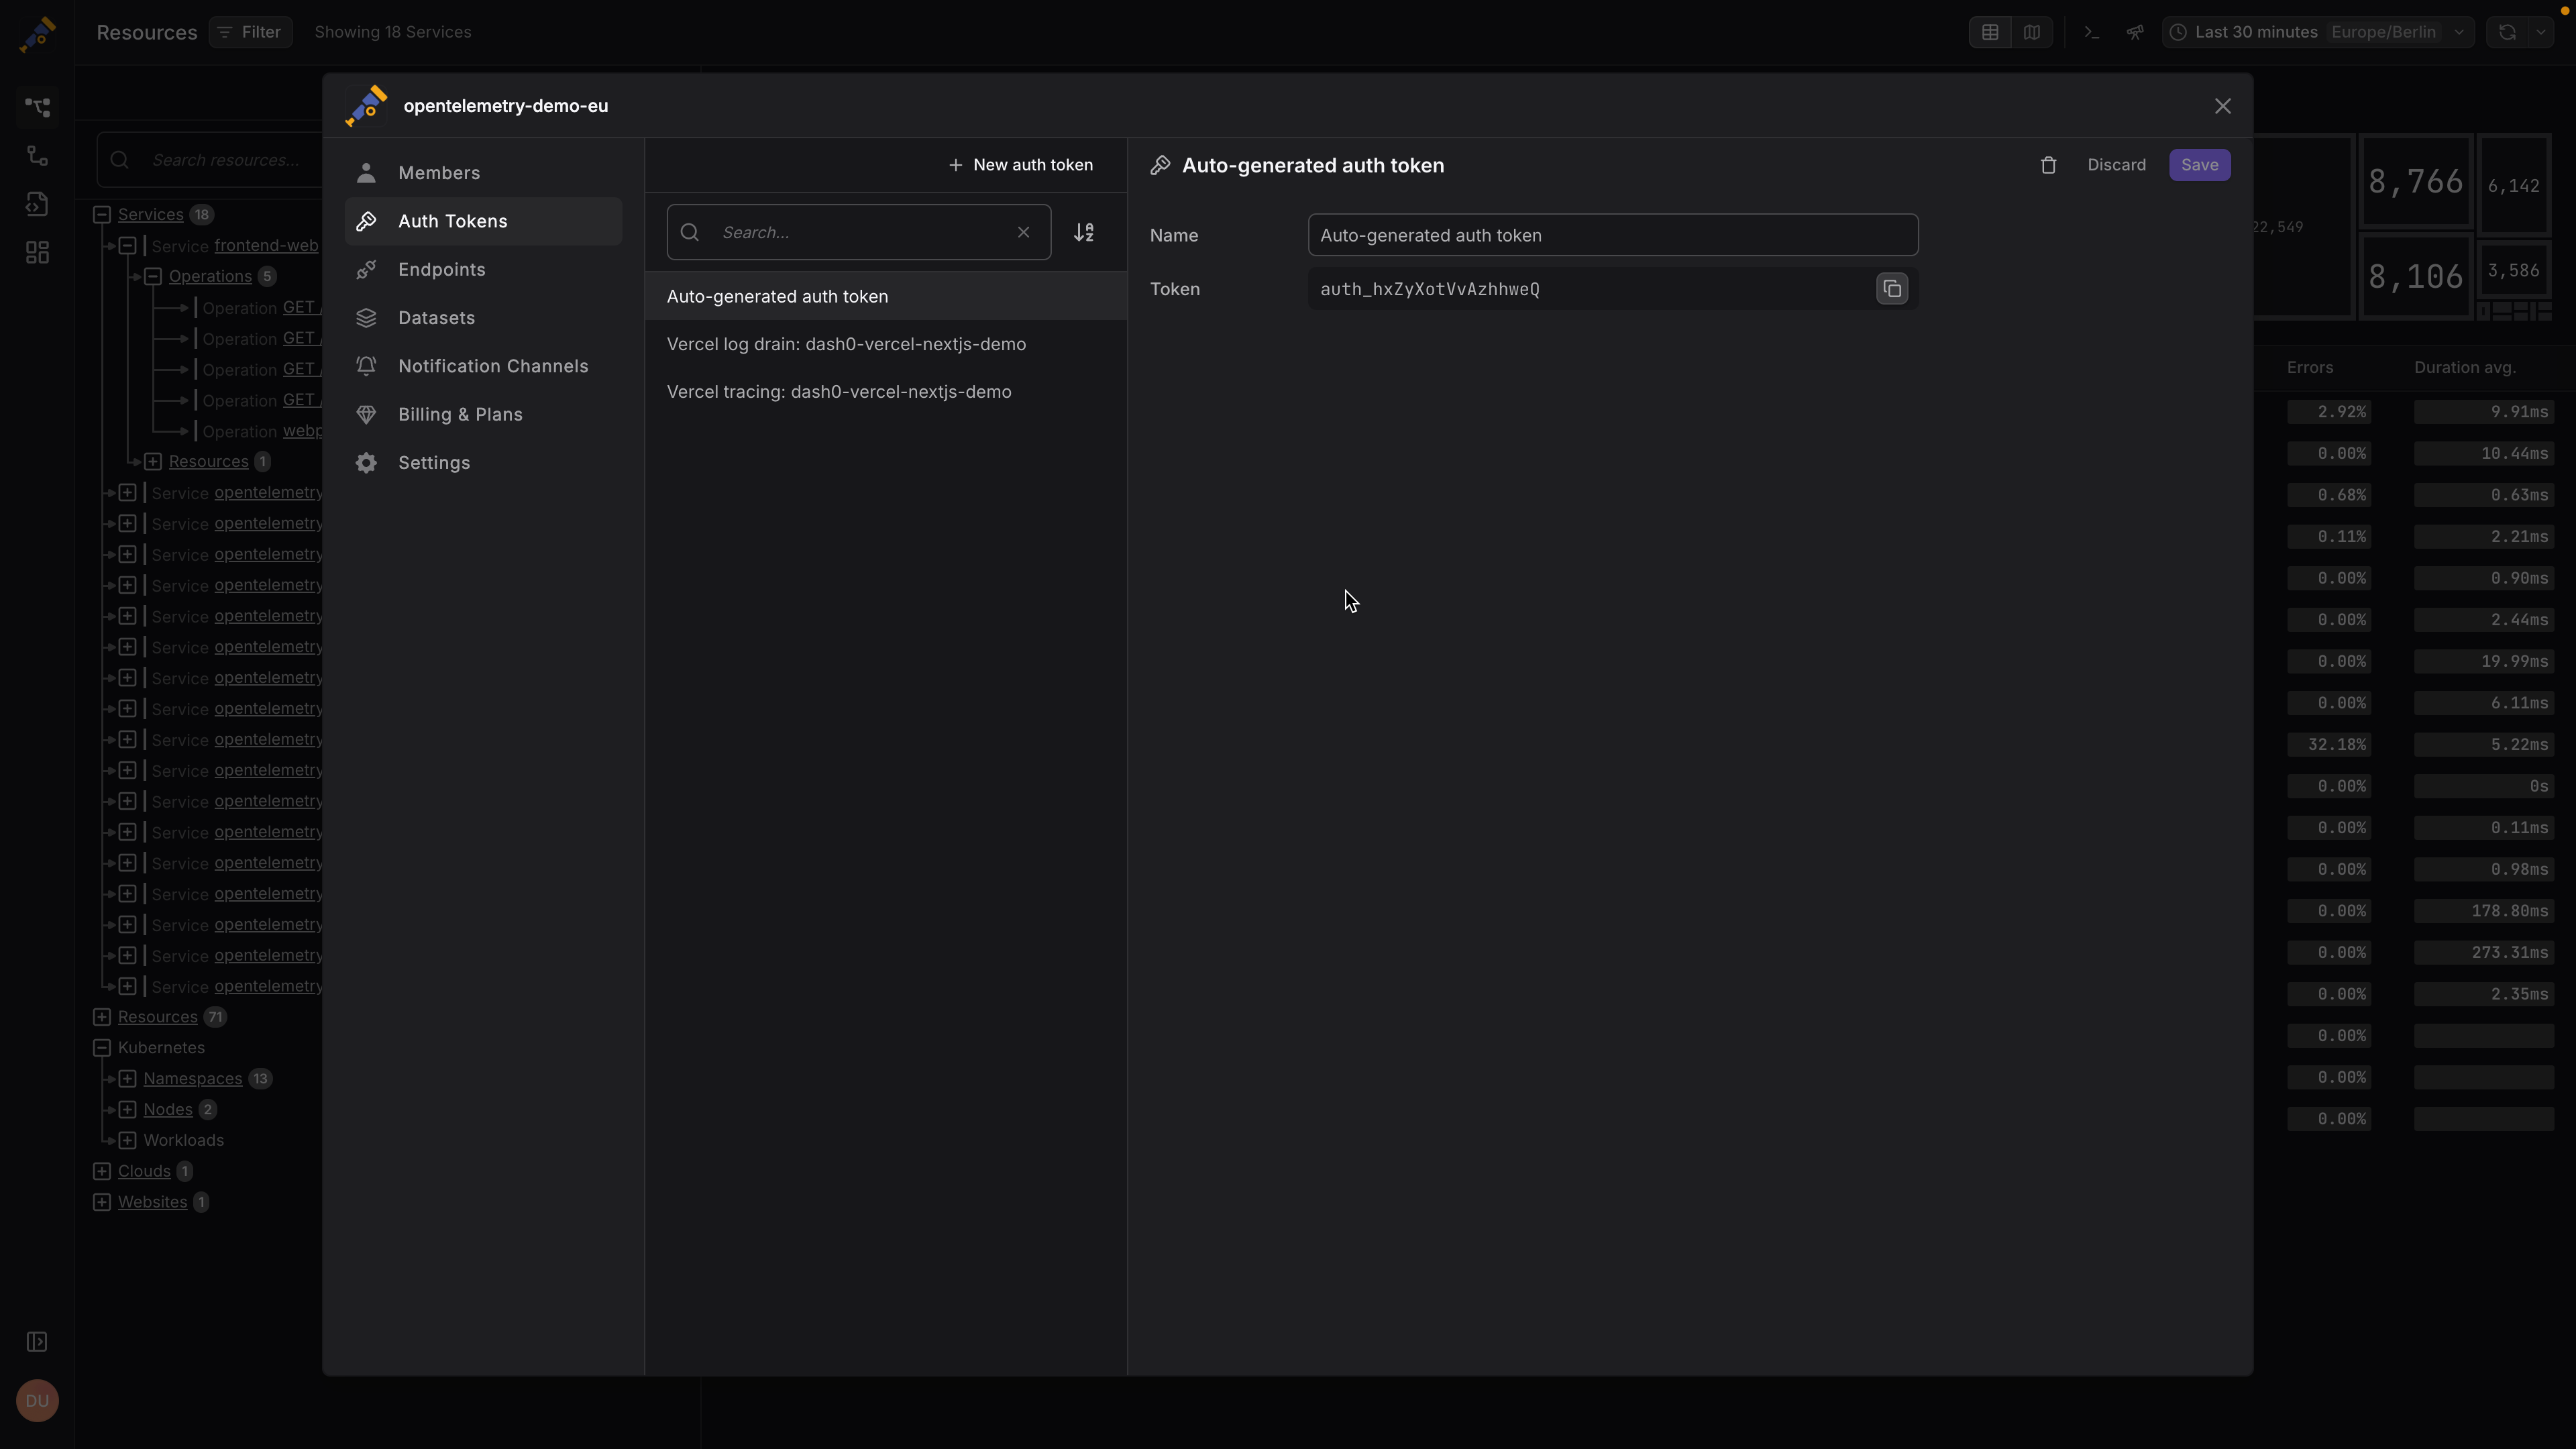Click the sort/filter icon in token list
Screen dimensions: 2576x1449
pos(1085,231)
